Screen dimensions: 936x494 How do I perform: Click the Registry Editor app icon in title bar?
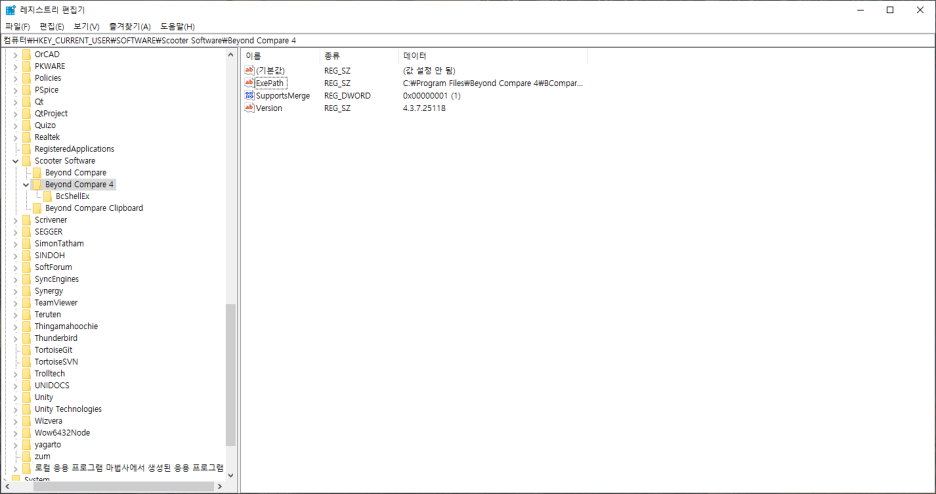point(11,10)
